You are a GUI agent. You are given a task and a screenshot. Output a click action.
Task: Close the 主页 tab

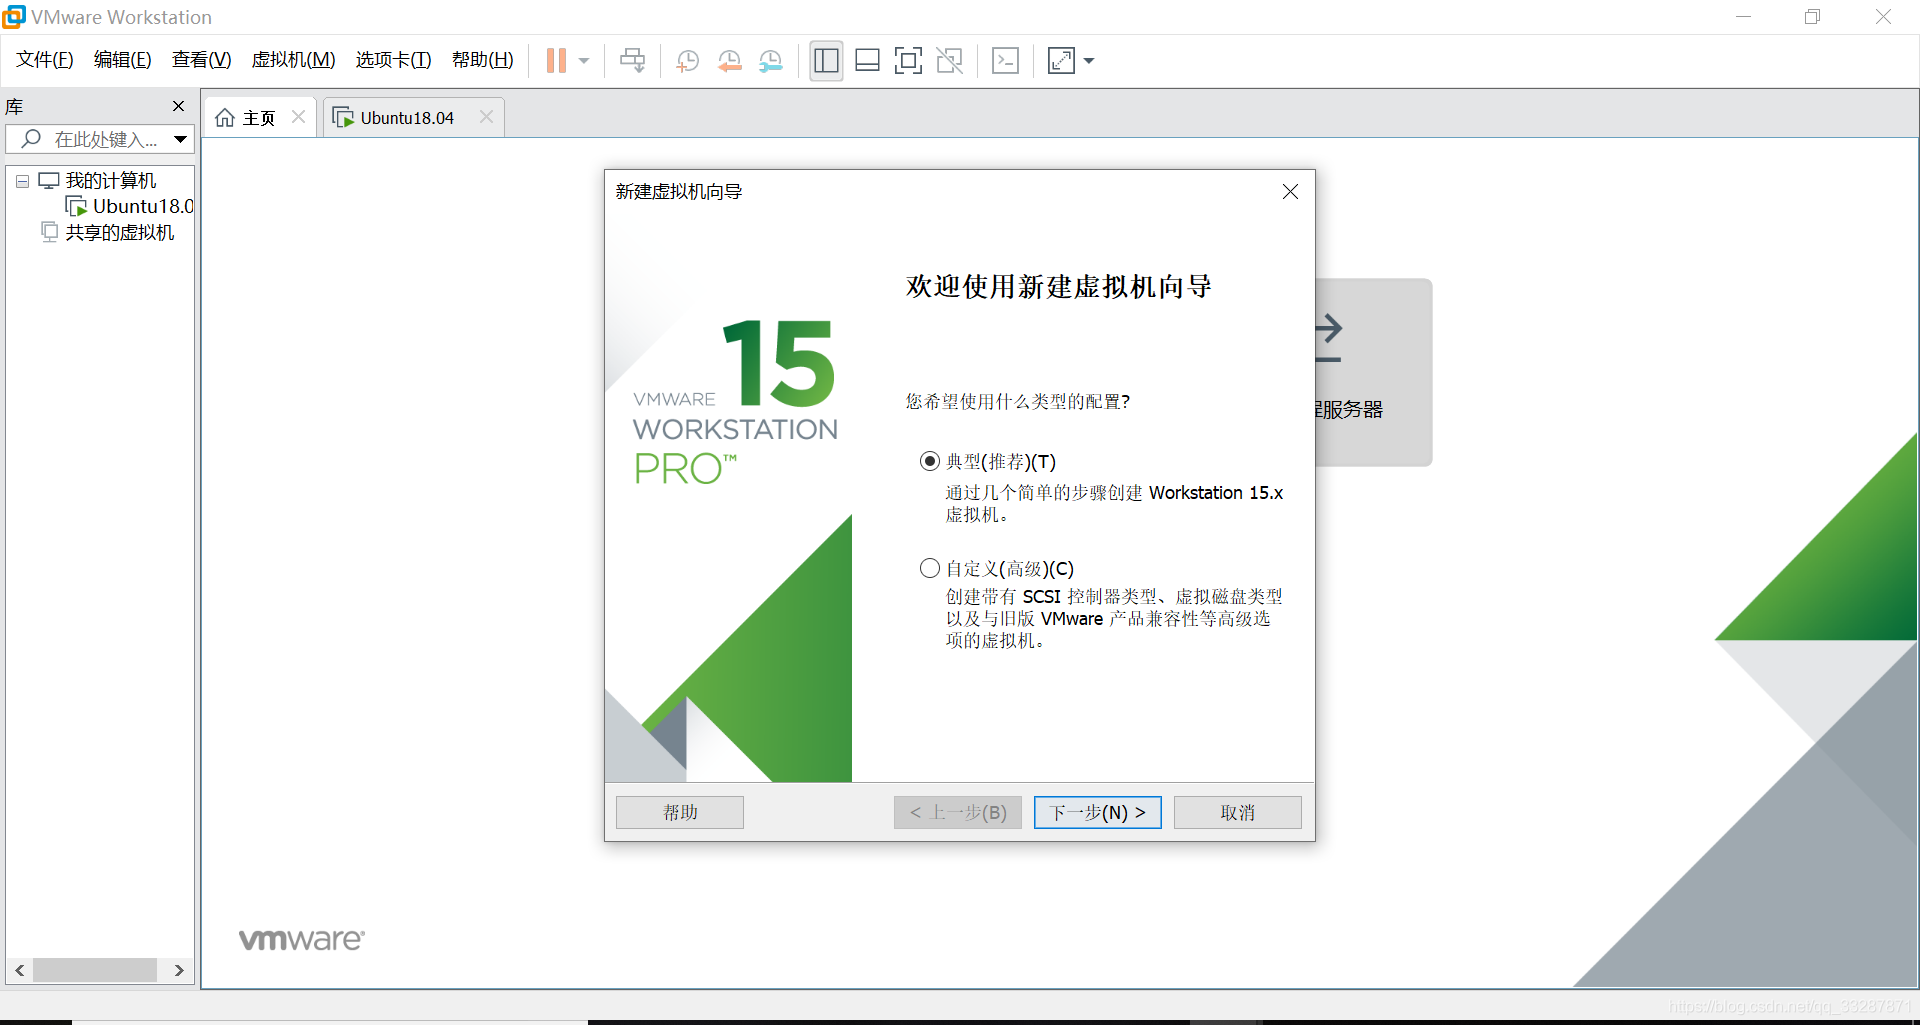point(298,117)
